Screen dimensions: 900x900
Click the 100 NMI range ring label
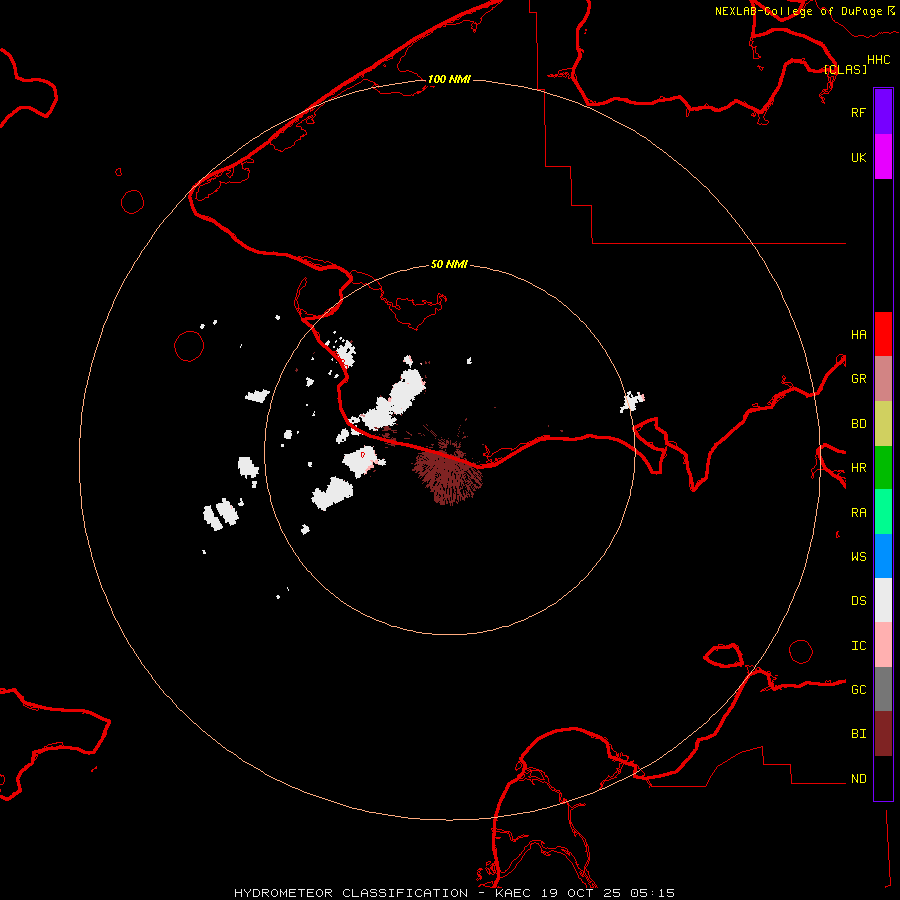[449, 79]
